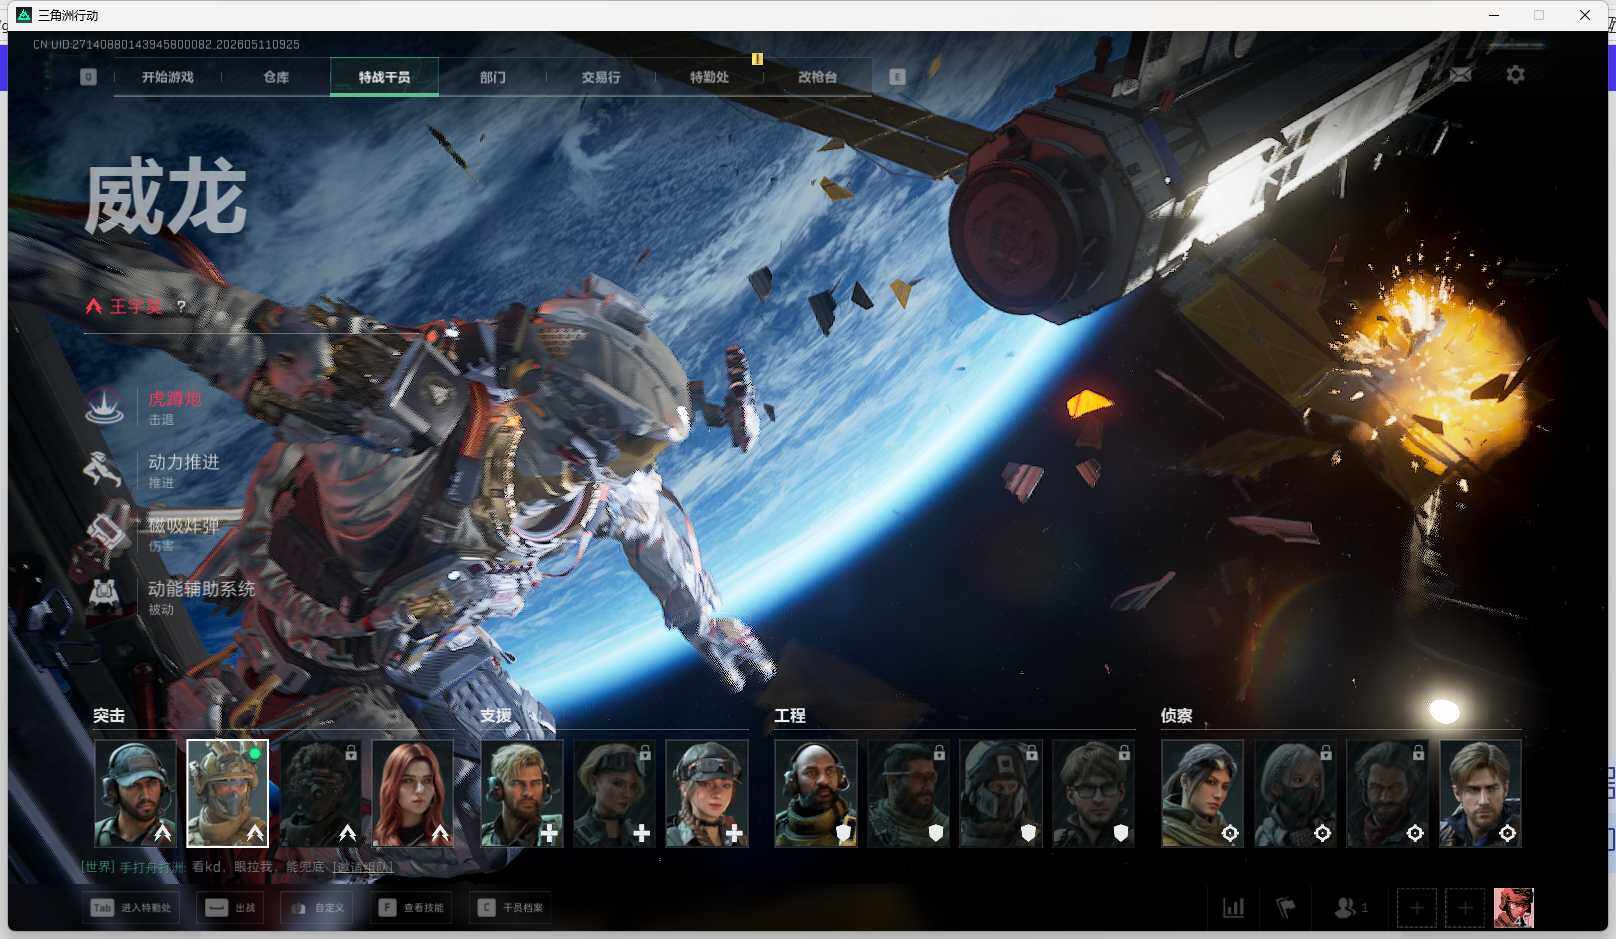
Task: Click the 威龙 operator title
Action: point(165,198)
